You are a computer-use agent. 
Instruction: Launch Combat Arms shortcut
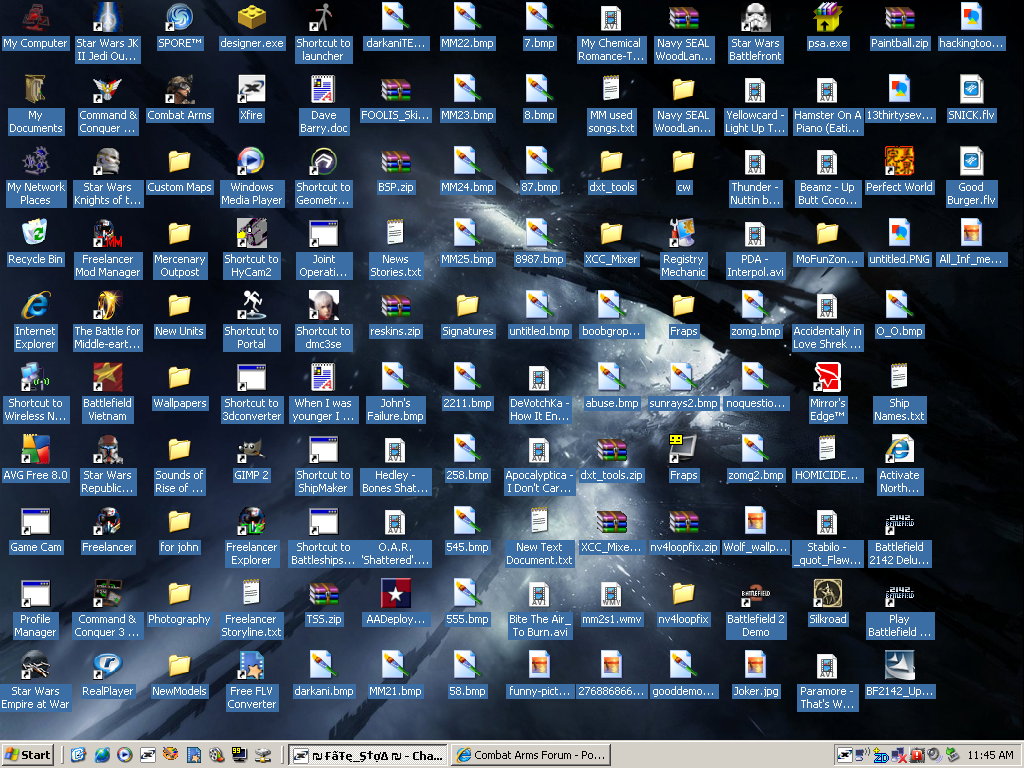pyautogui.click(x=180, y=99)
